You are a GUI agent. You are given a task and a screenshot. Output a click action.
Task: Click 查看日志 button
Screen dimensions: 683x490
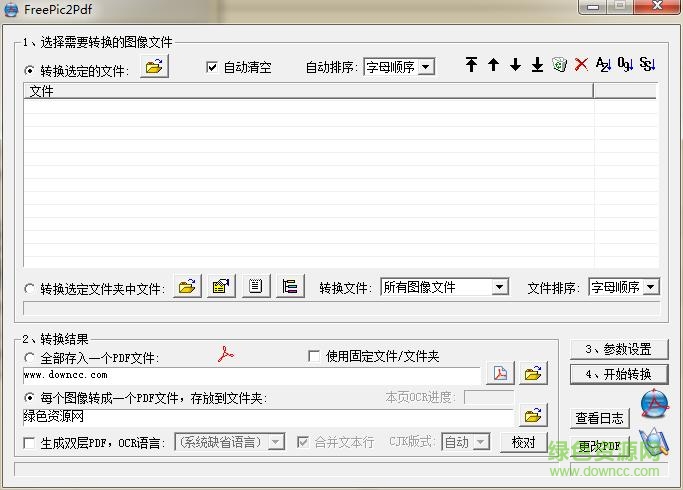599,418
